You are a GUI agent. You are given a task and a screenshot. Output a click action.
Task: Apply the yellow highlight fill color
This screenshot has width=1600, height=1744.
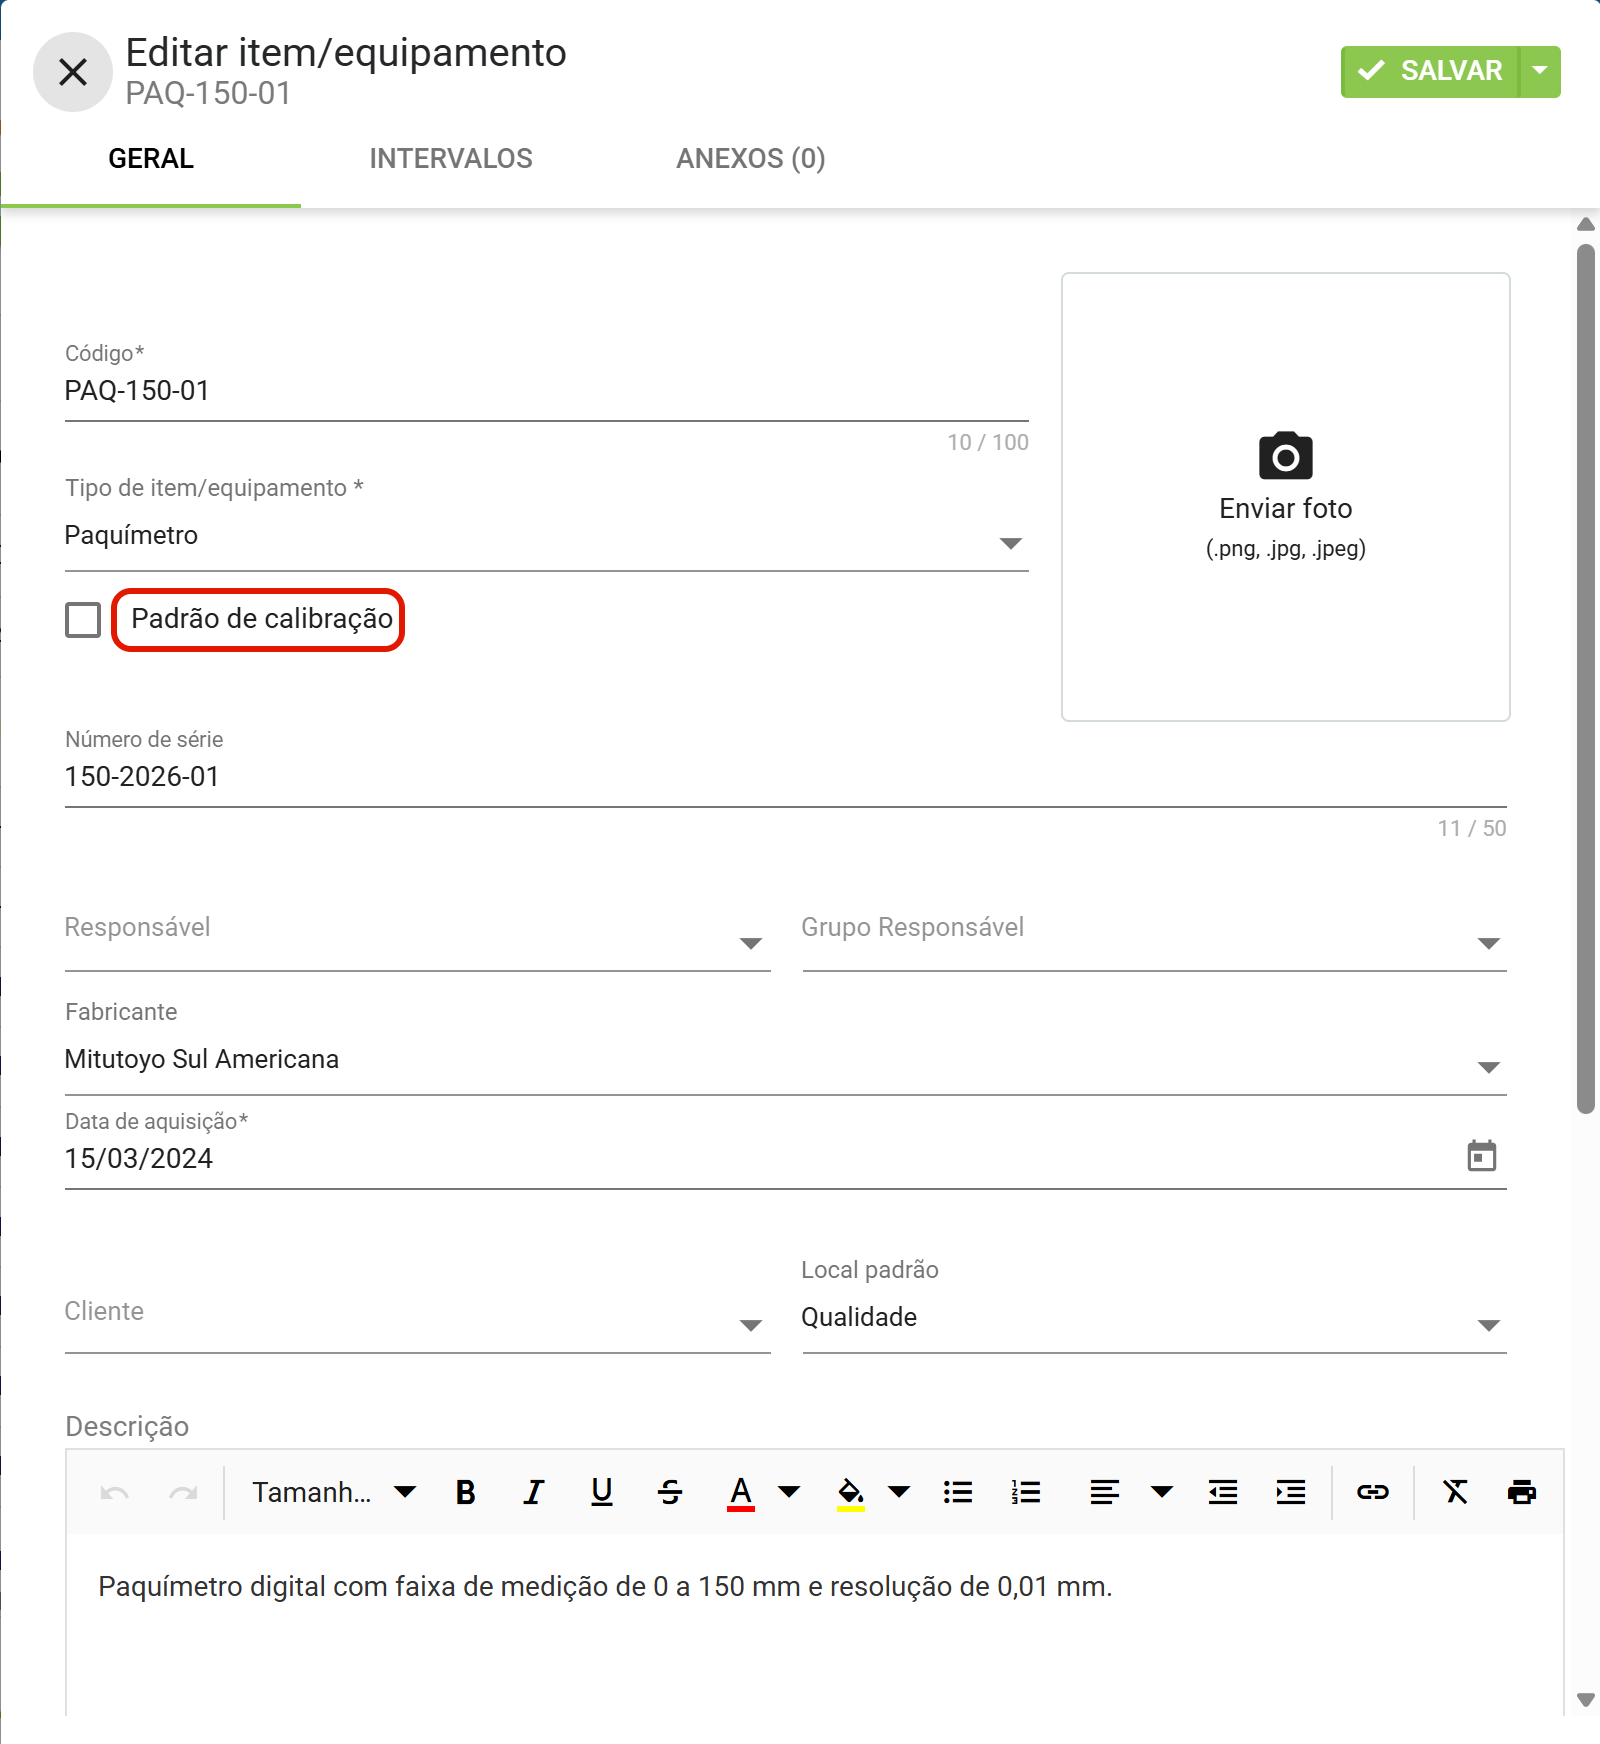point(851,1493)
